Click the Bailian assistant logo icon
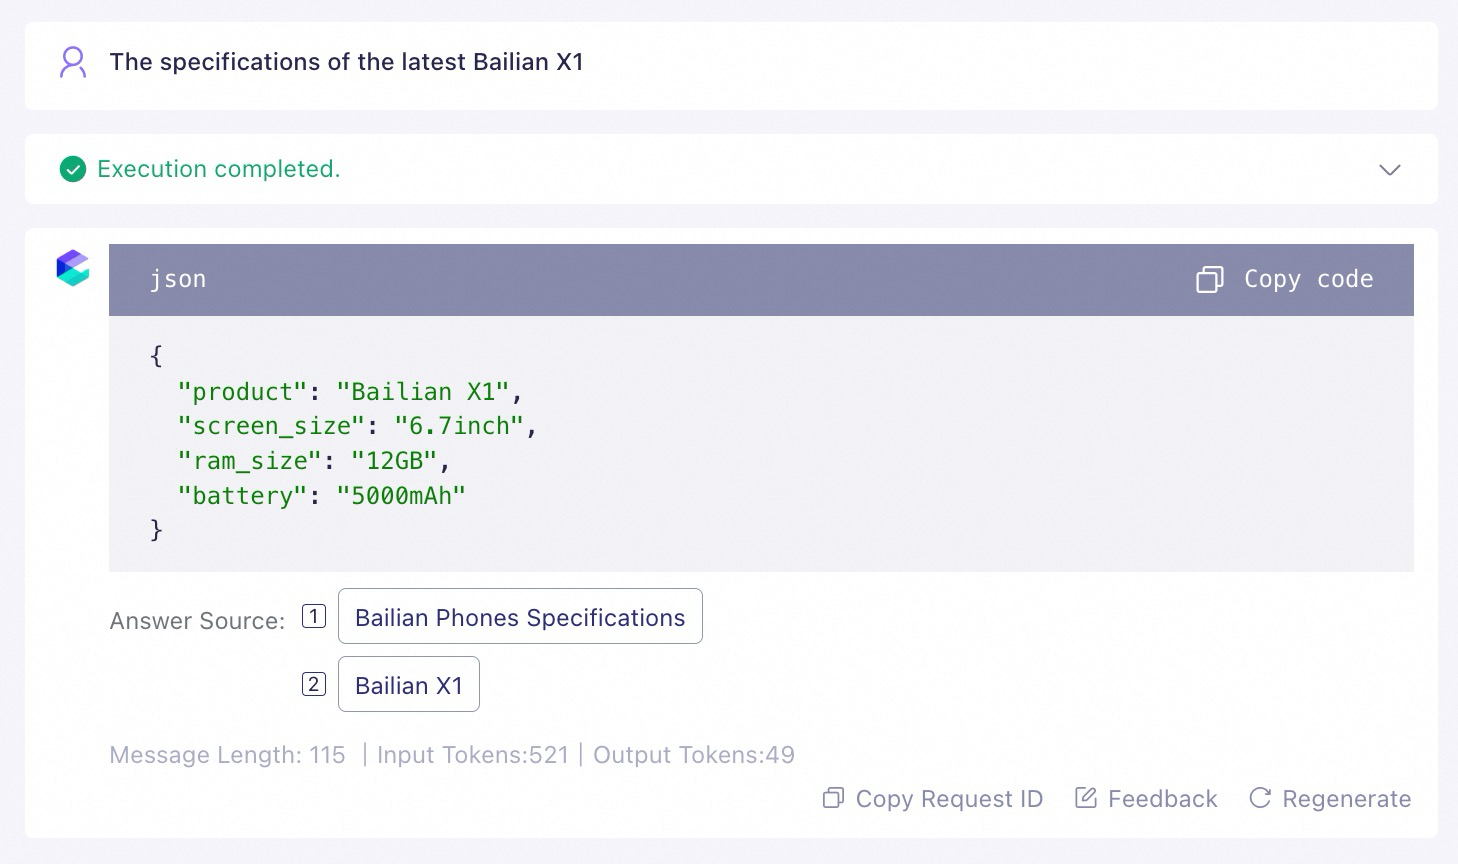The height and width of the screenshot is (864, 1458). click(x=73, y=268)
